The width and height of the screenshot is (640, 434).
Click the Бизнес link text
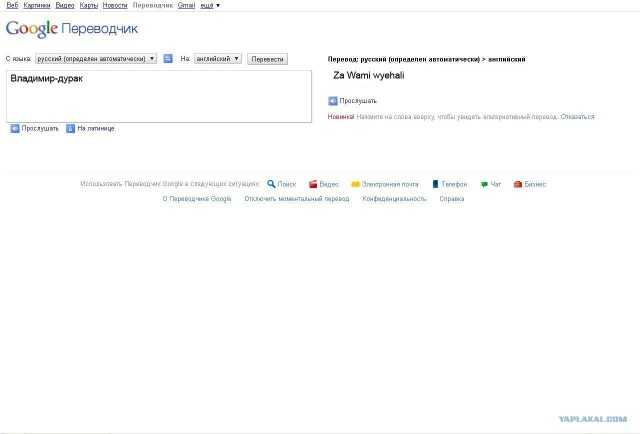click(535, 184)
